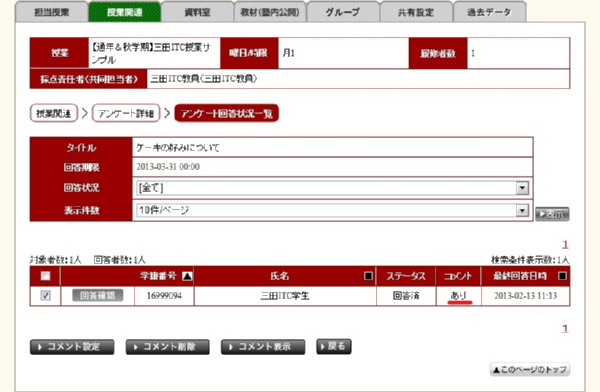600x392 pixels.
Task: Click the 戻る button
Action: coord(334,346)
